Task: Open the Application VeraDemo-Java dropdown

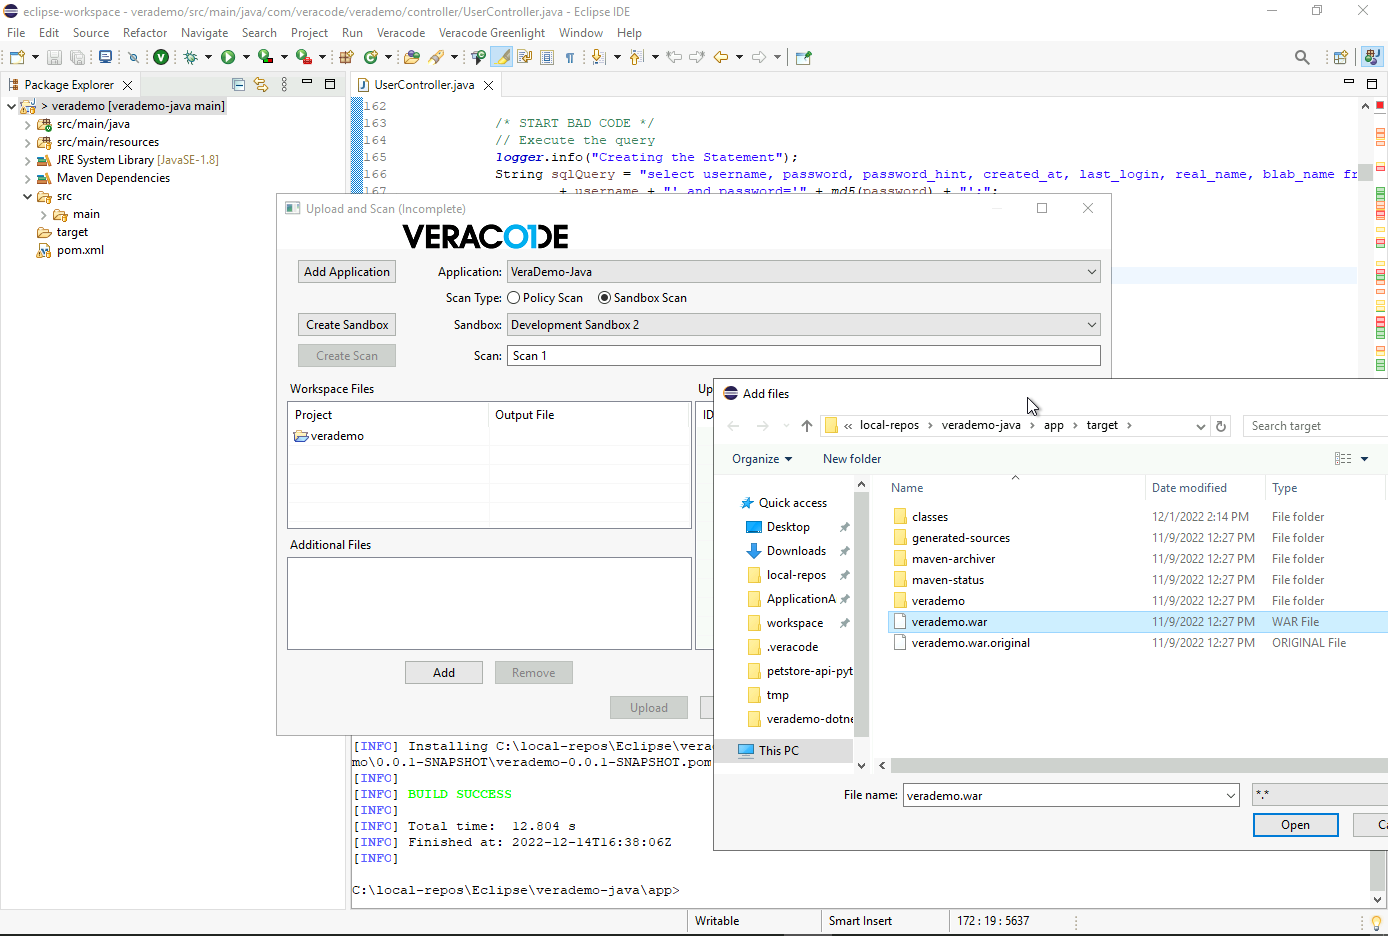Action: coord(1091,272)
